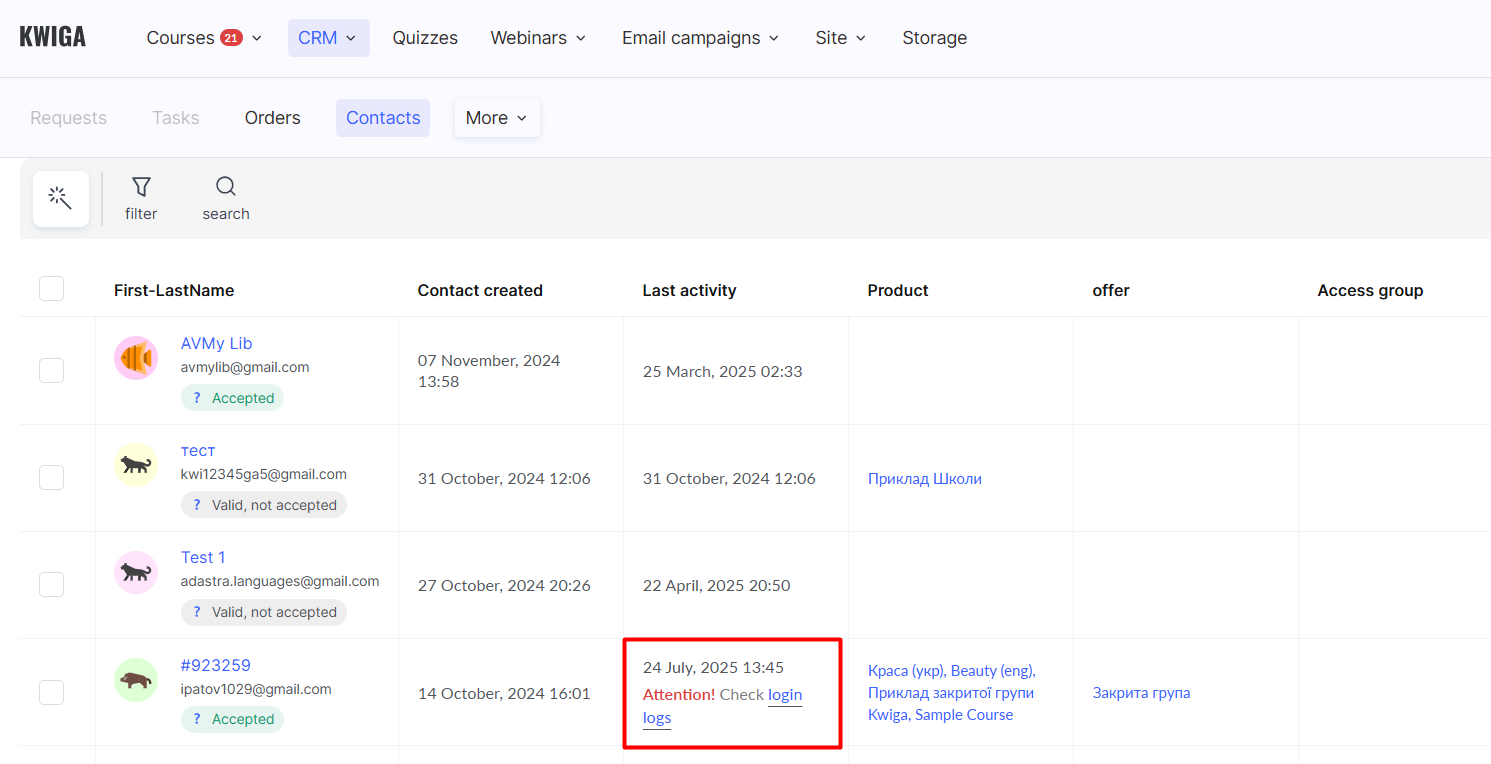The image size is (1491, 764).
Task: Open the More dropdown
Action: tap(496, 118)
